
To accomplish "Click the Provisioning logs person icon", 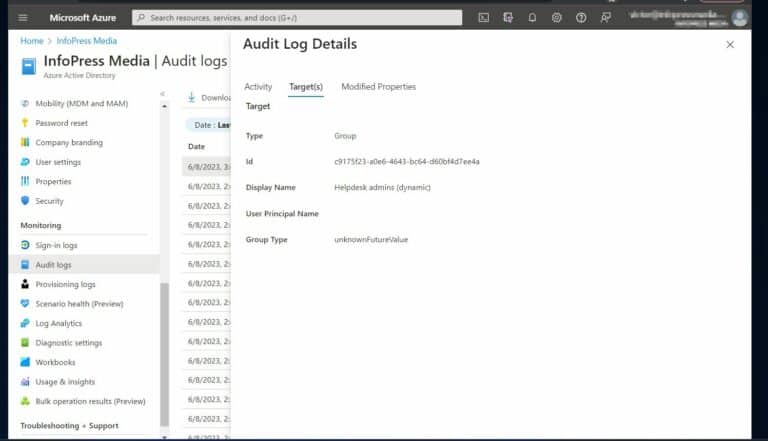I will [25, 284].
